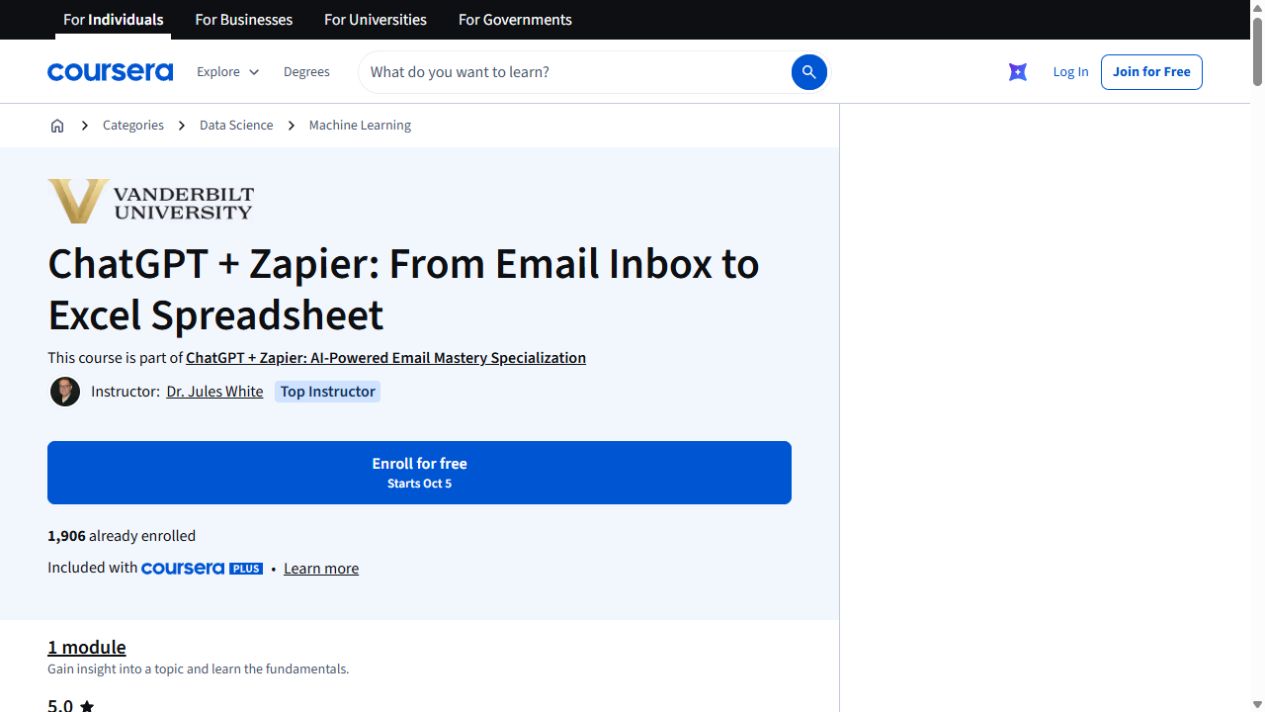Click the Log In link
The image size is (1265, 712).
[x=1070, y=72]
